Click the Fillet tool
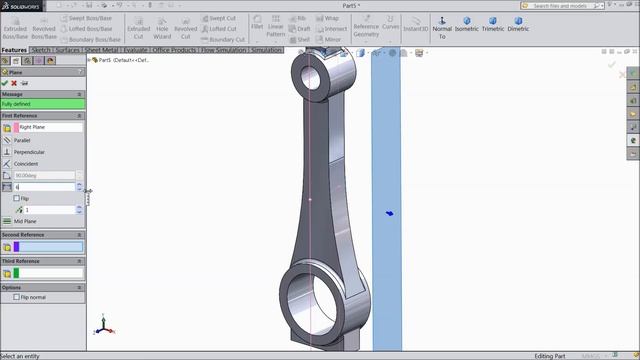 pos(257,22)
